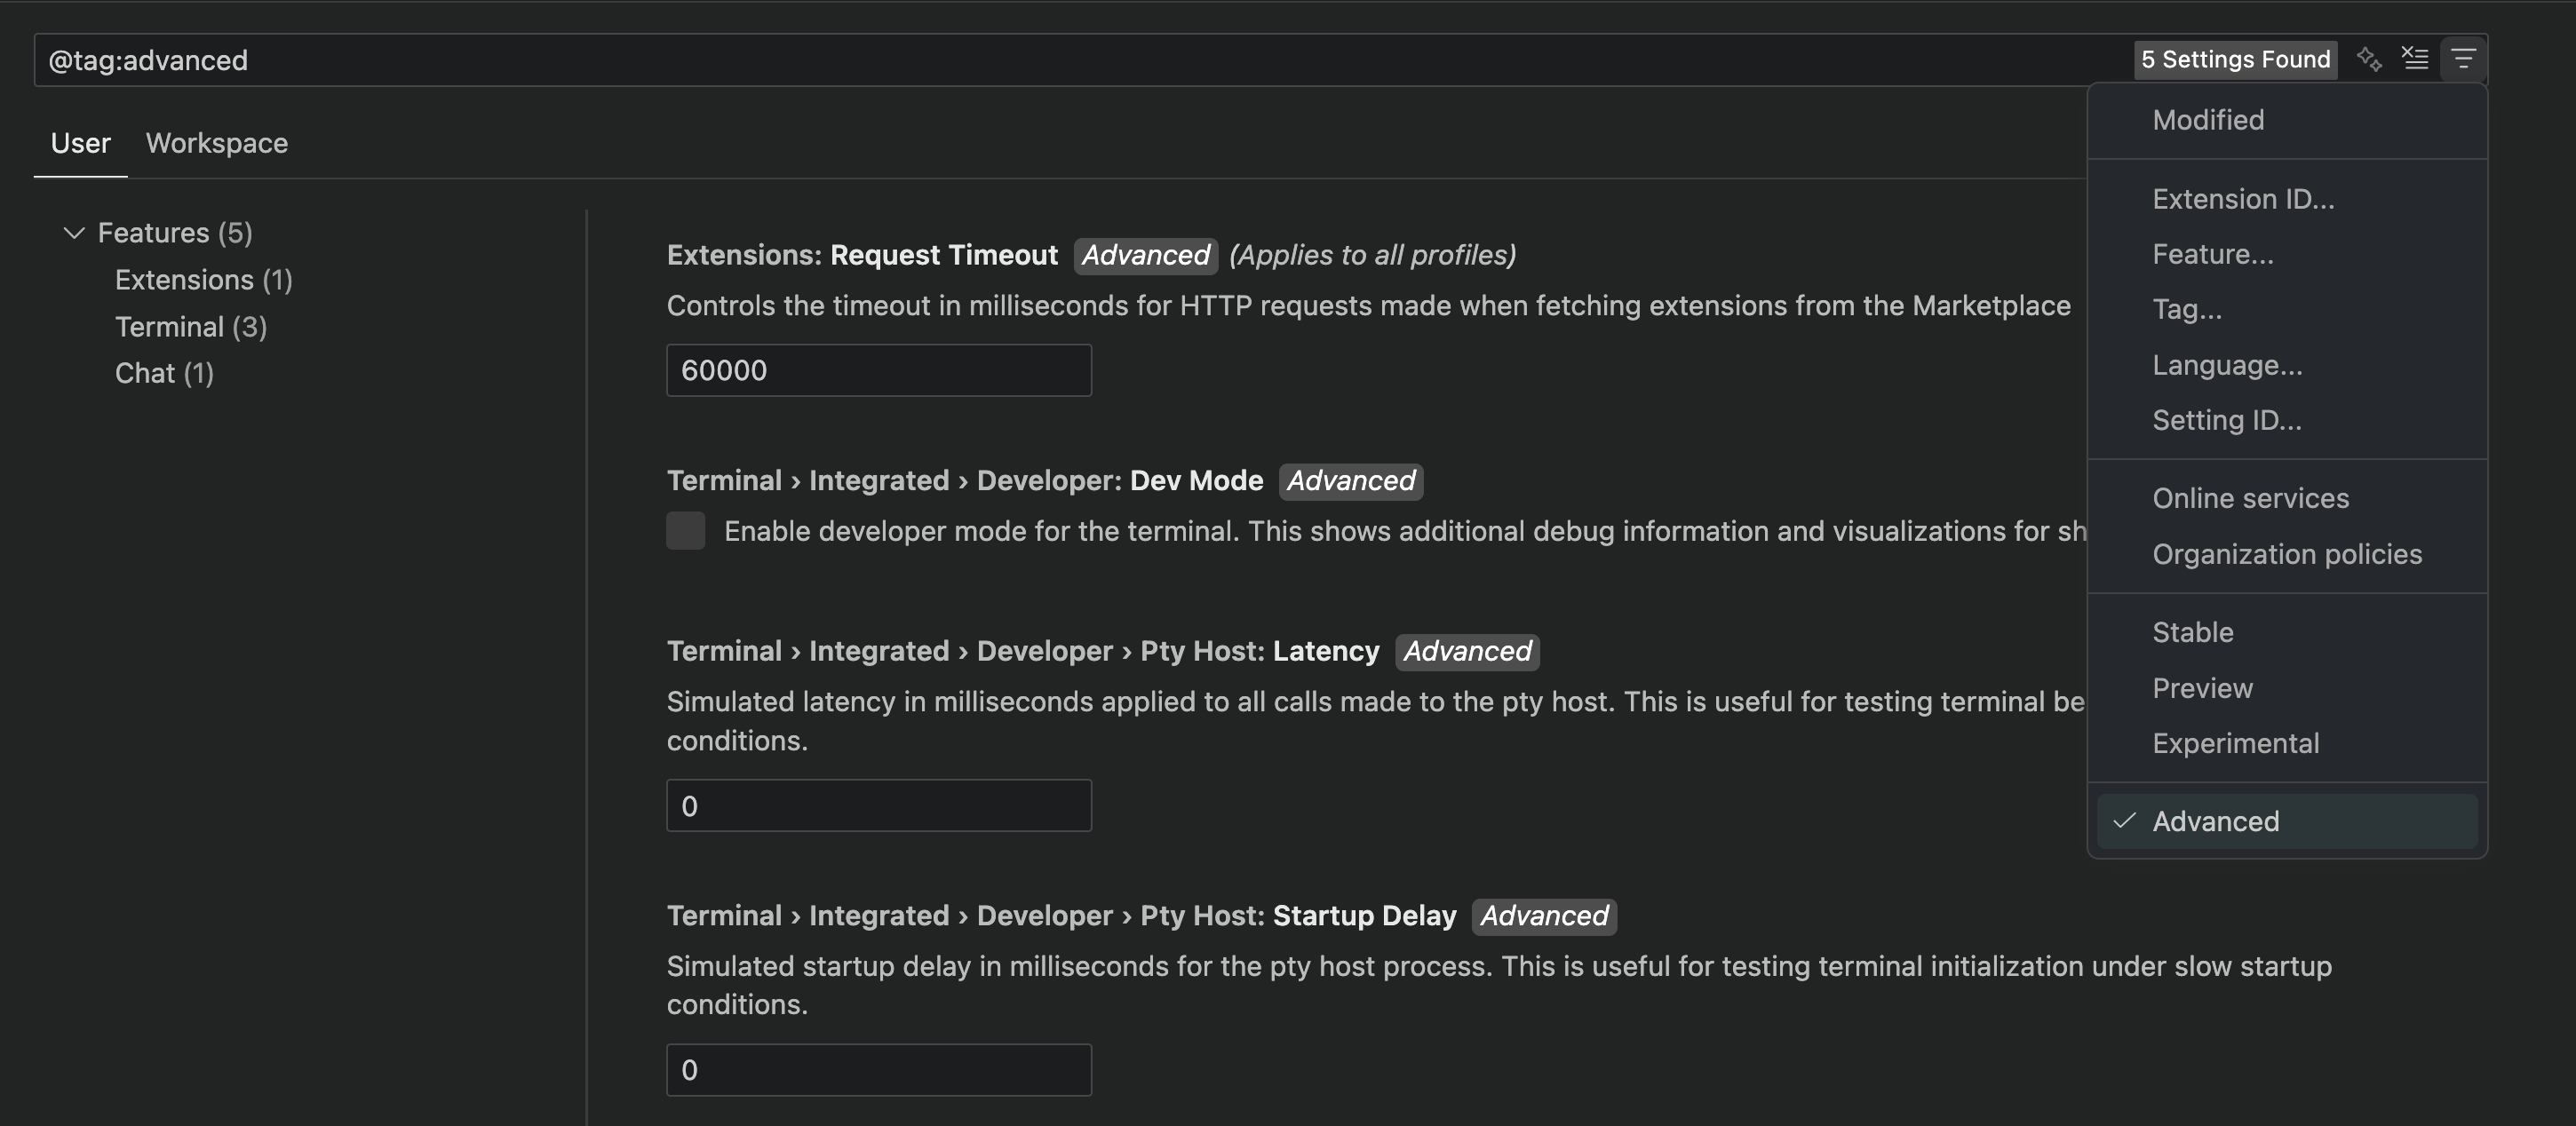
Task: Filter settings by Setting ID...
Action: pyautogui.click(x=2227, y=420)
